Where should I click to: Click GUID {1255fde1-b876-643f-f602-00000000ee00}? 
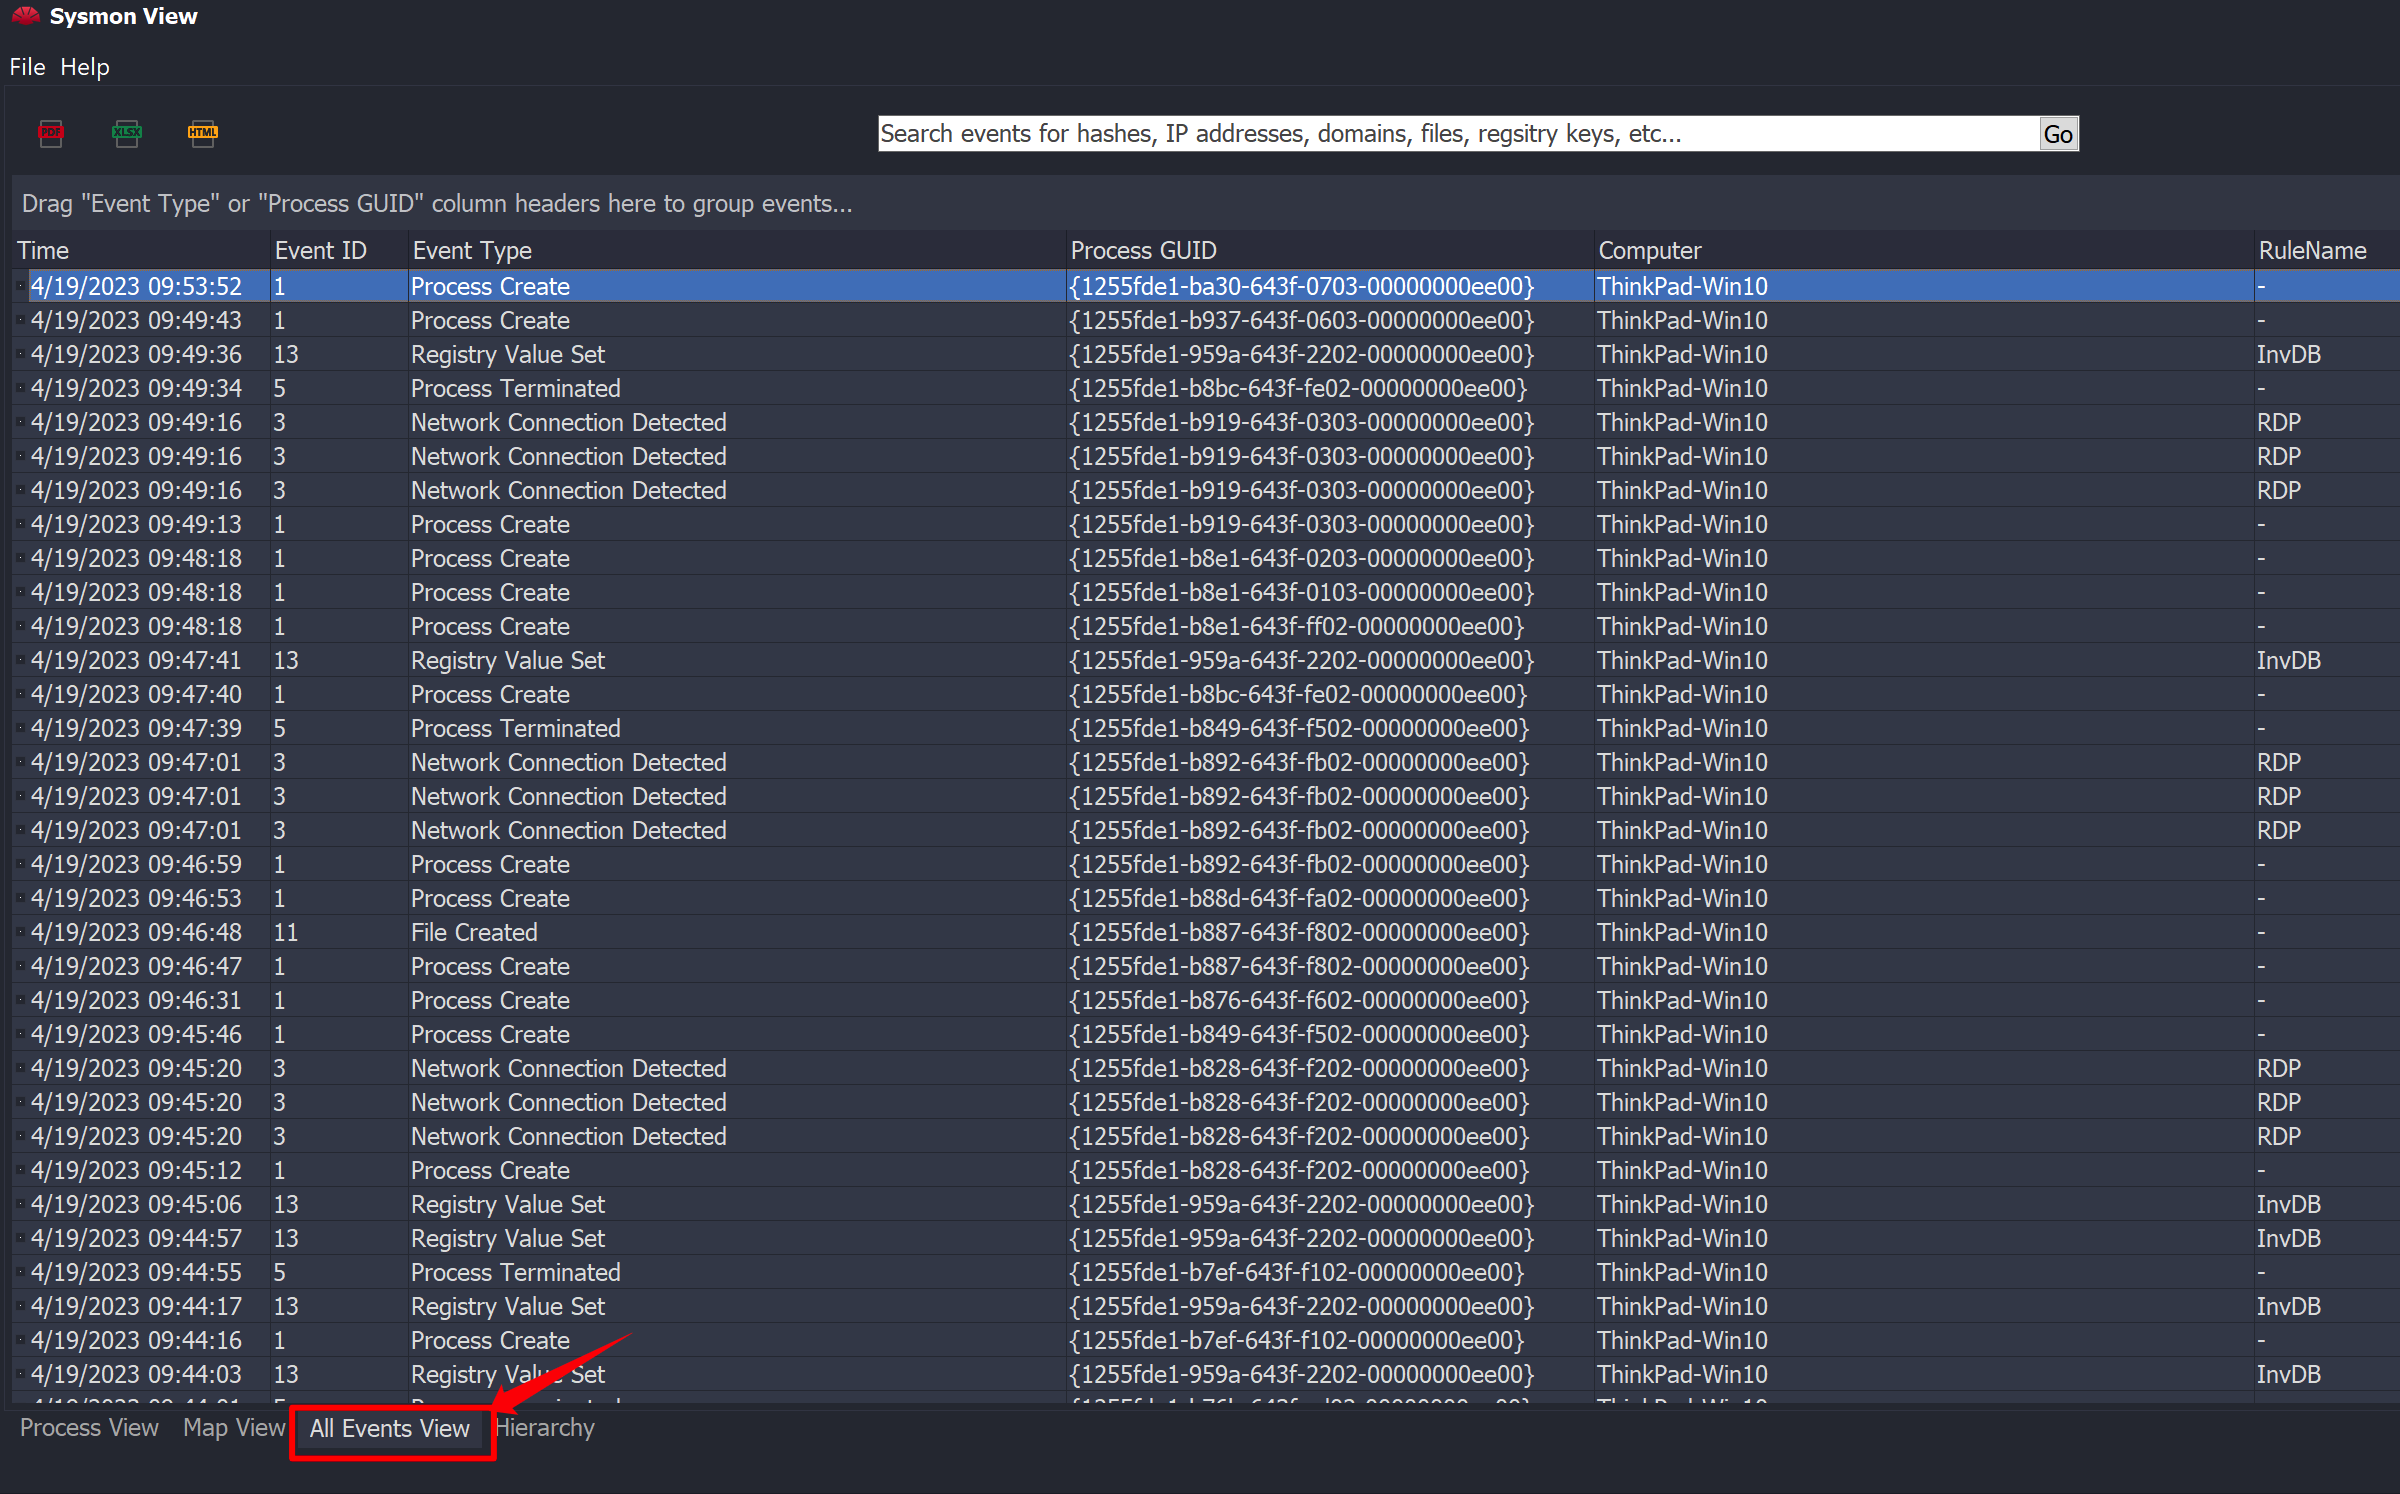click(1299, 1000)
